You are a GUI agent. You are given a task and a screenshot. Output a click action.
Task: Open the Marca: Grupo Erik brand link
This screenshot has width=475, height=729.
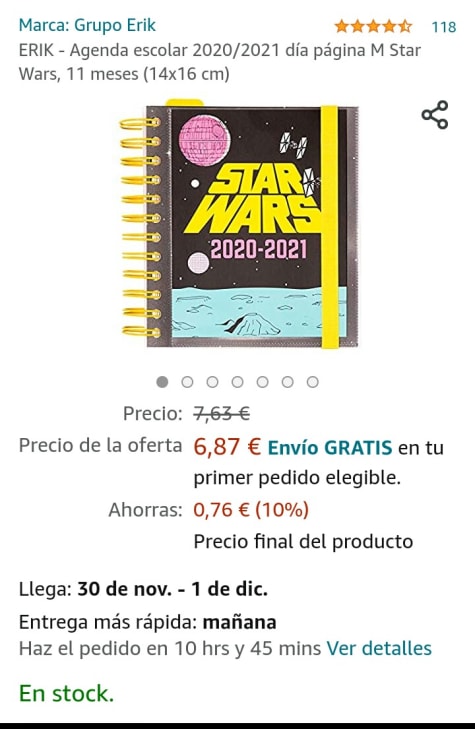click(x=87, y=25)
